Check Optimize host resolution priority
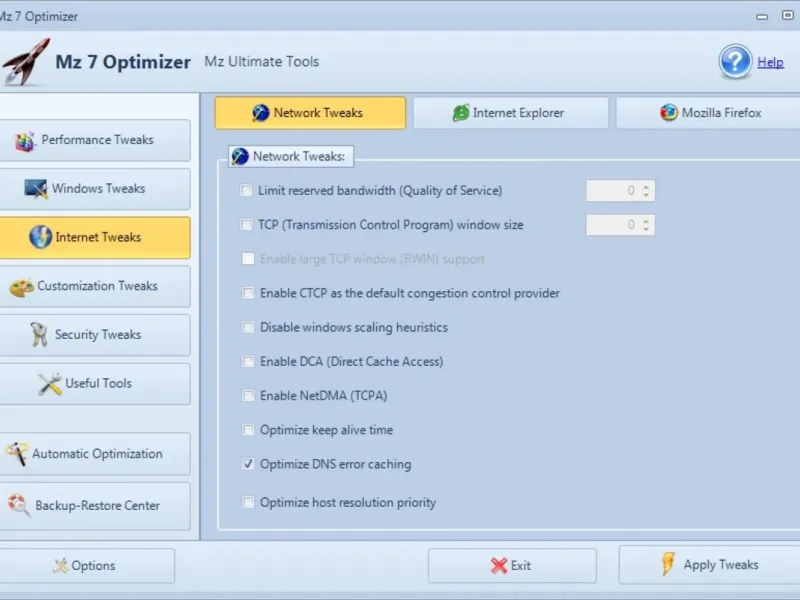The image size is (800, 600). pyautogui.click(x=248, y=503)
